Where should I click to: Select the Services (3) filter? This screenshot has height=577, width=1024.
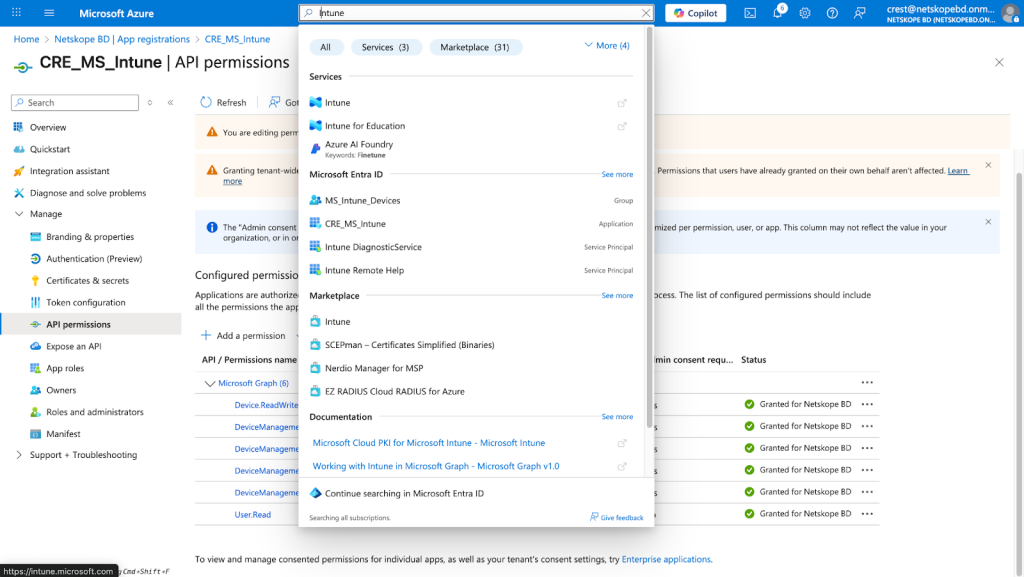[x=385, y=47]
